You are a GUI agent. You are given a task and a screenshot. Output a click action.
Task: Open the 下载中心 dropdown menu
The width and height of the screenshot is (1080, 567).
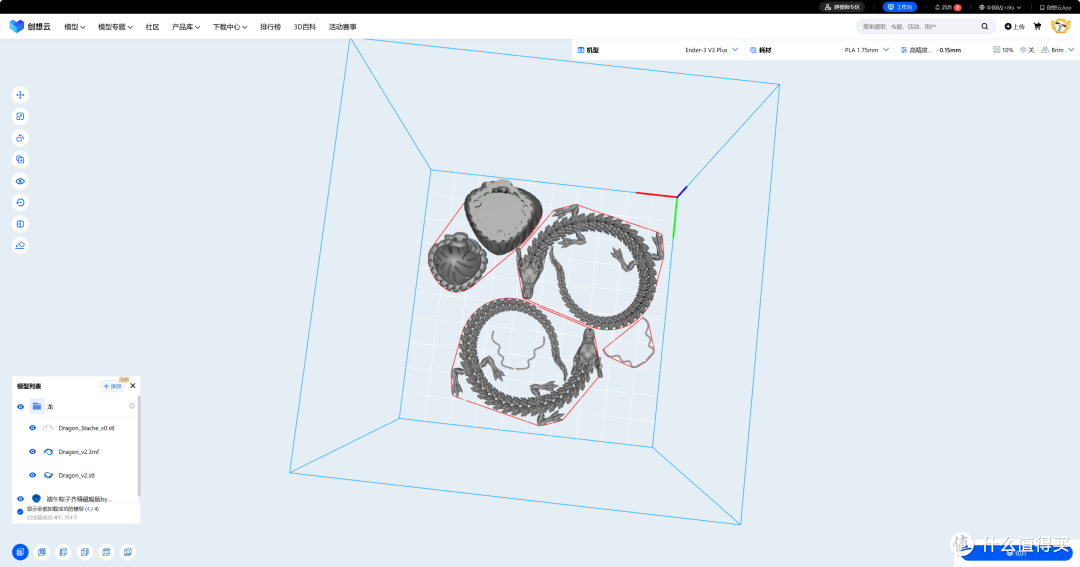[x=229, y=27]
